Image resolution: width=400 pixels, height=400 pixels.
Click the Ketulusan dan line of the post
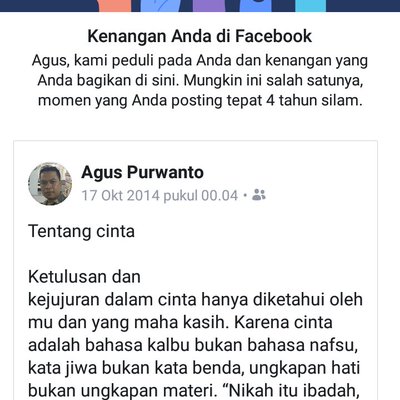84,277
